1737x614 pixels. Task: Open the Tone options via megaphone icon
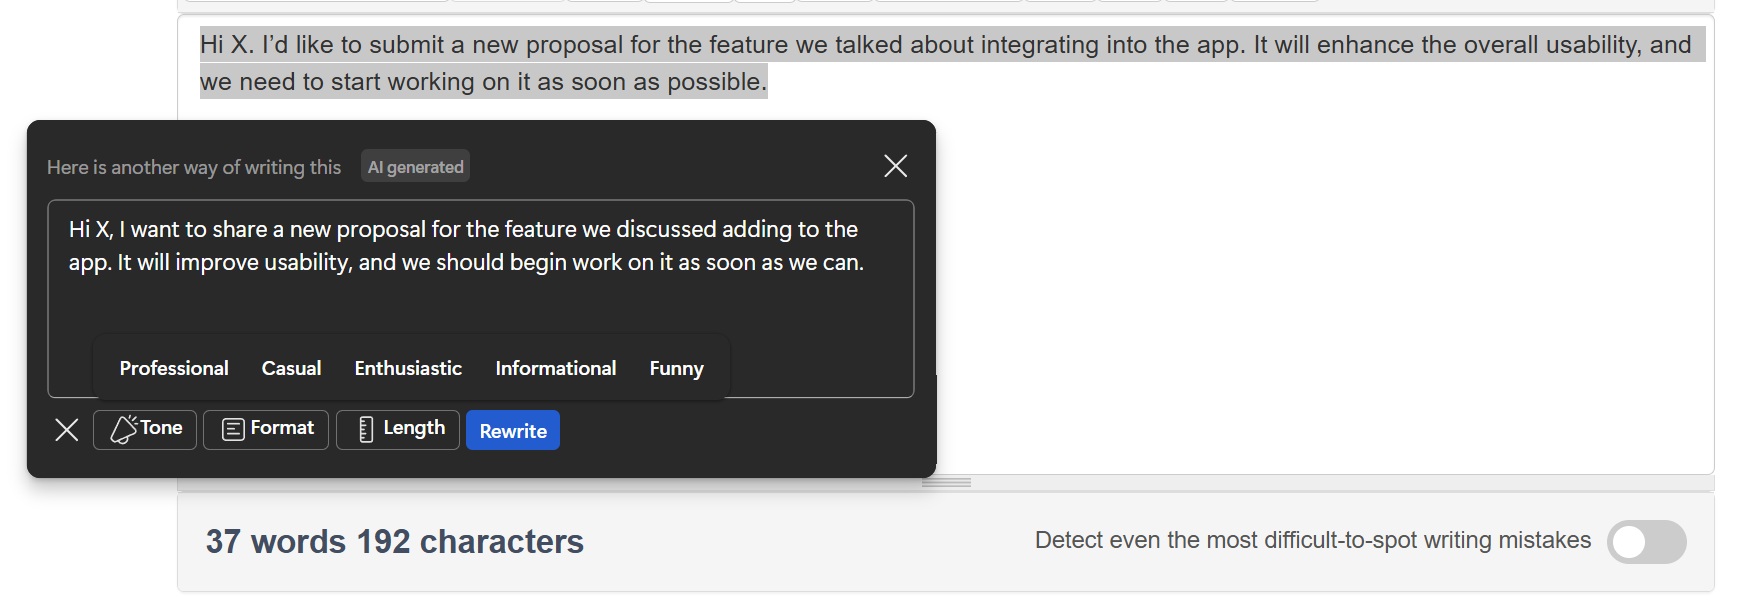145,429
